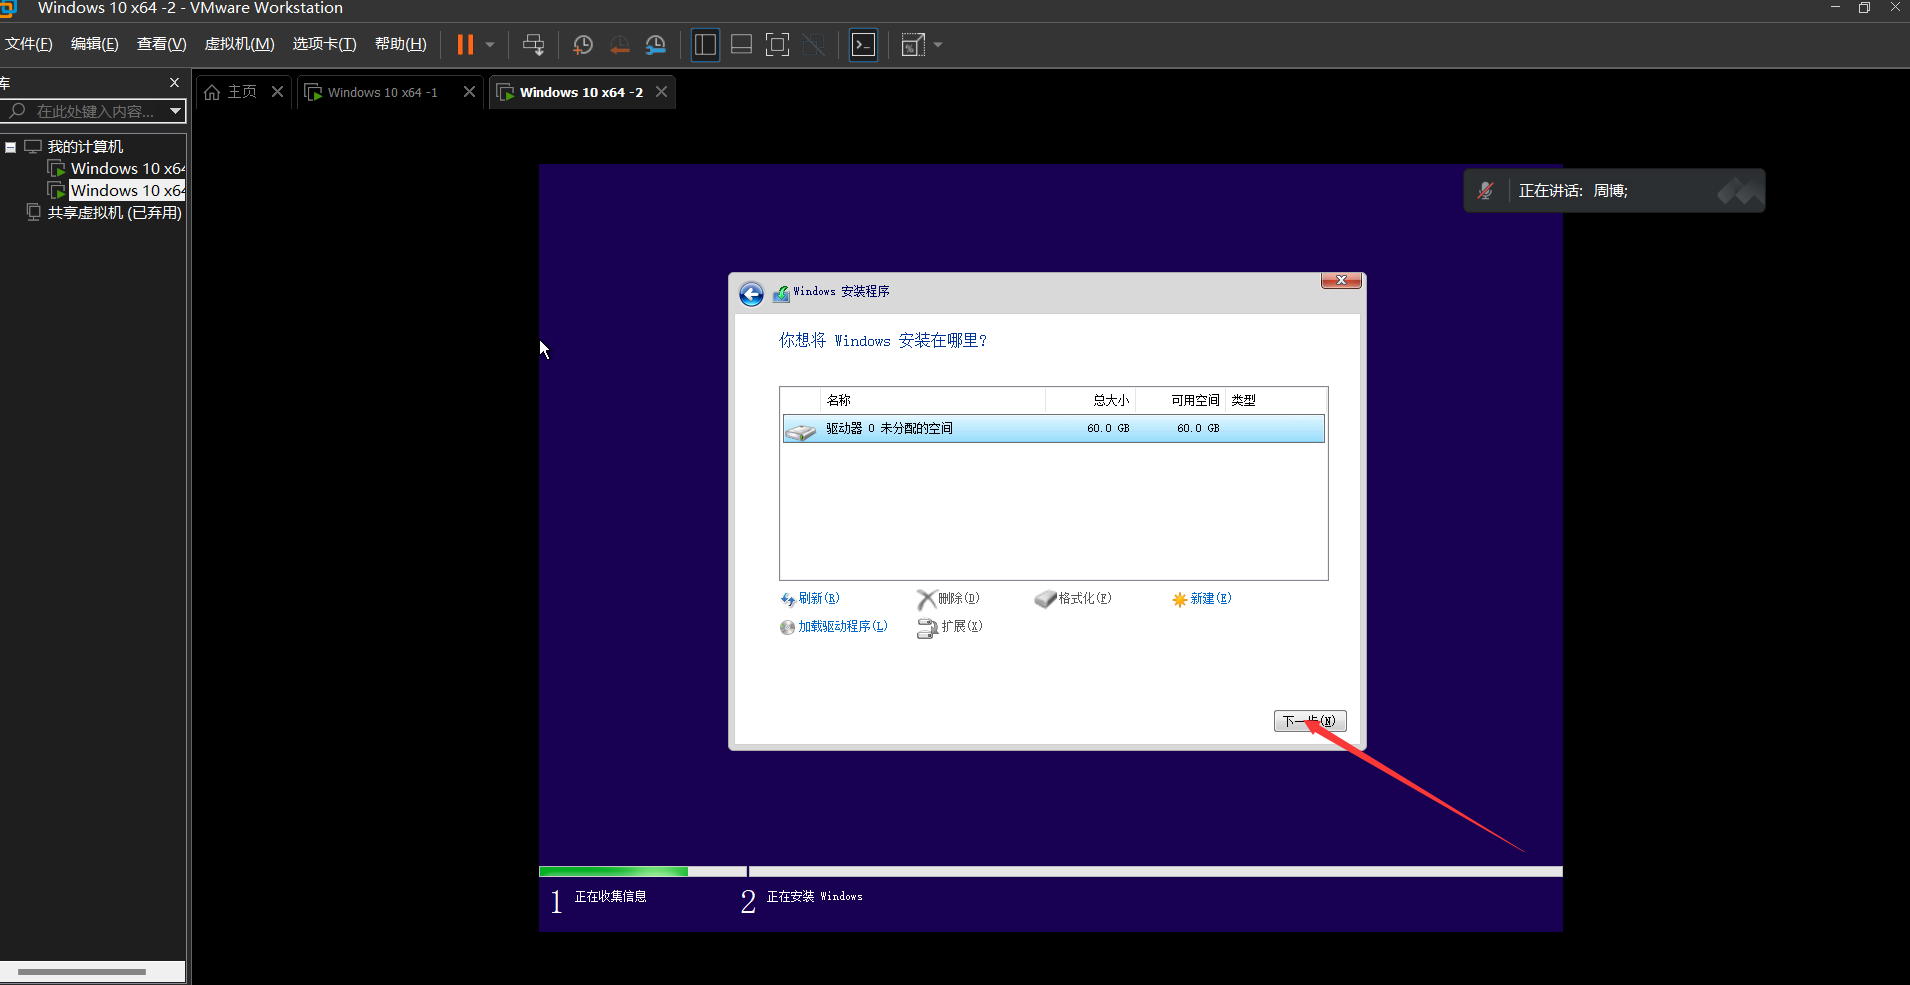Close the 主页 tab
The image size is (1910, 985).
point(278,92)
